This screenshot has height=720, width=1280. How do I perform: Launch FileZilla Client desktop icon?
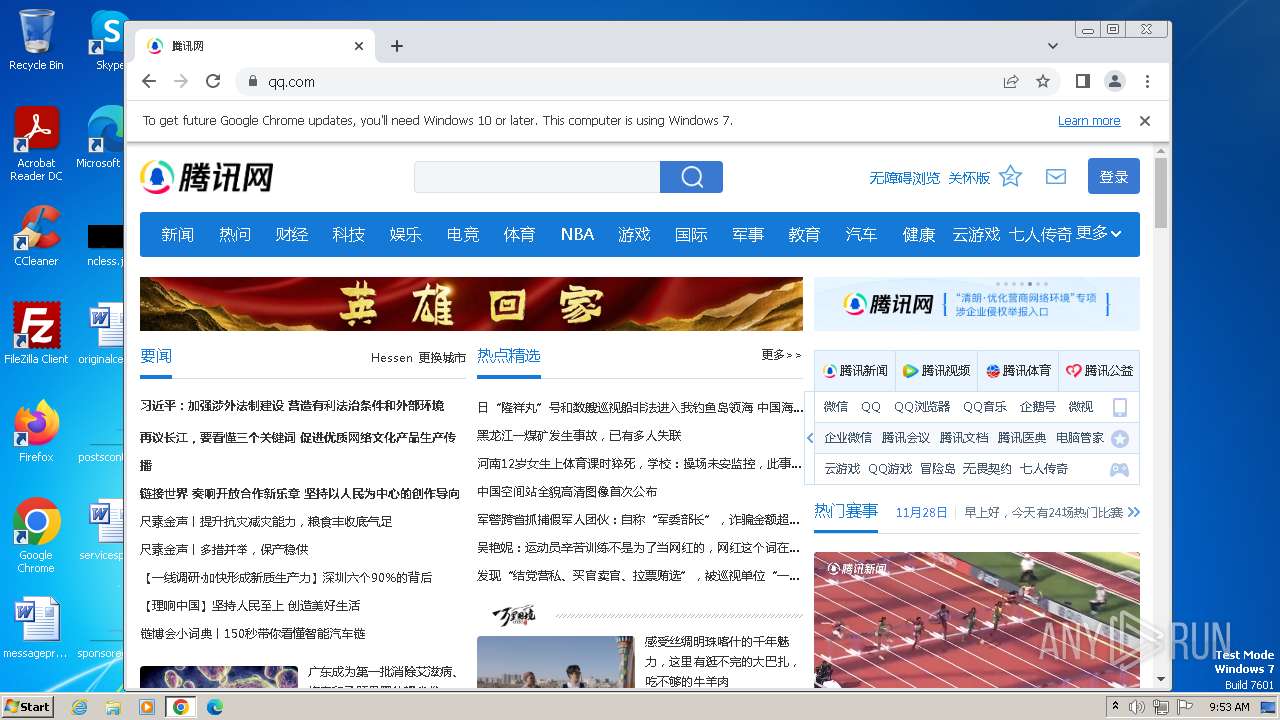point(36,333)
